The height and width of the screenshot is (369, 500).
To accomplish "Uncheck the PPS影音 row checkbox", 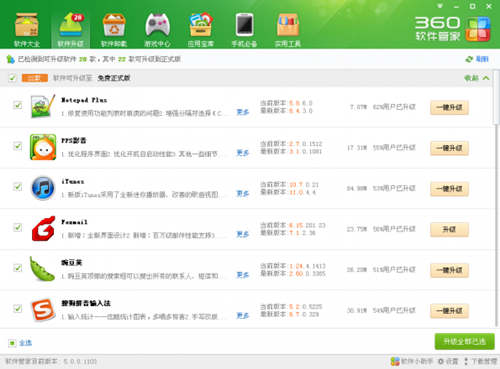I will tap(17, 146).
